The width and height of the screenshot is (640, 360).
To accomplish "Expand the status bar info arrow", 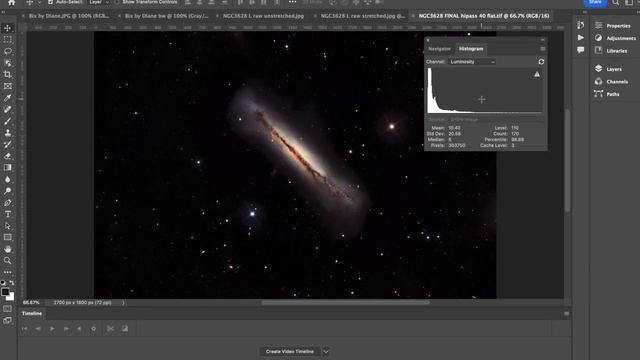I will coord(123,303).
